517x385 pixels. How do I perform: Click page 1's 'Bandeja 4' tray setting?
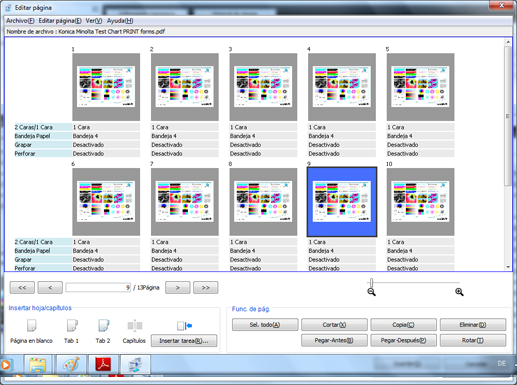click(106, 136)
